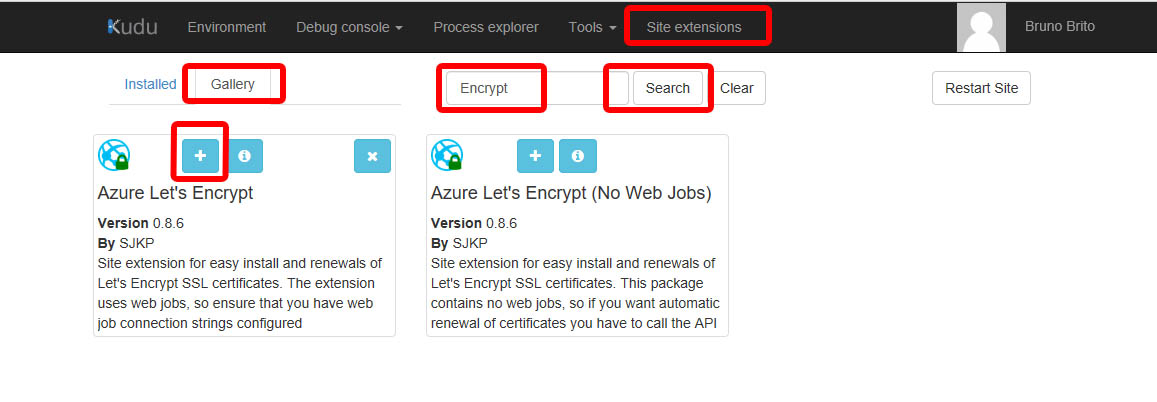The width and height of the screenshot is (1157, 402).
Task: Click the Search button
Action: 668,88
